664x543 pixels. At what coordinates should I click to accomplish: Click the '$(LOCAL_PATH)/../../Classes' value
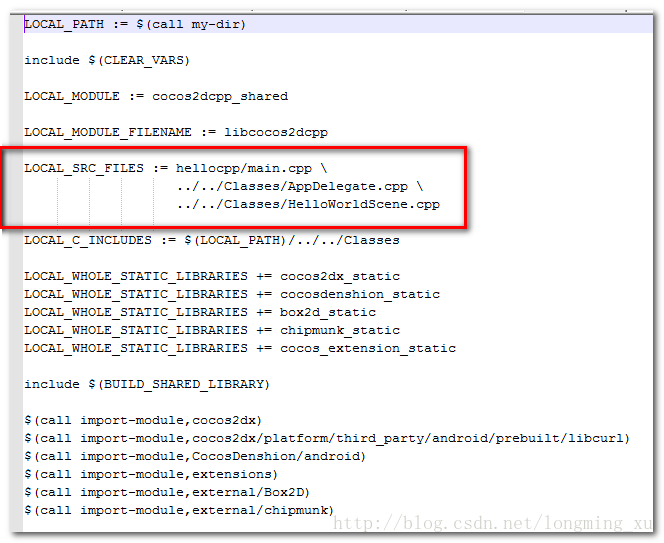coord(291,241)
